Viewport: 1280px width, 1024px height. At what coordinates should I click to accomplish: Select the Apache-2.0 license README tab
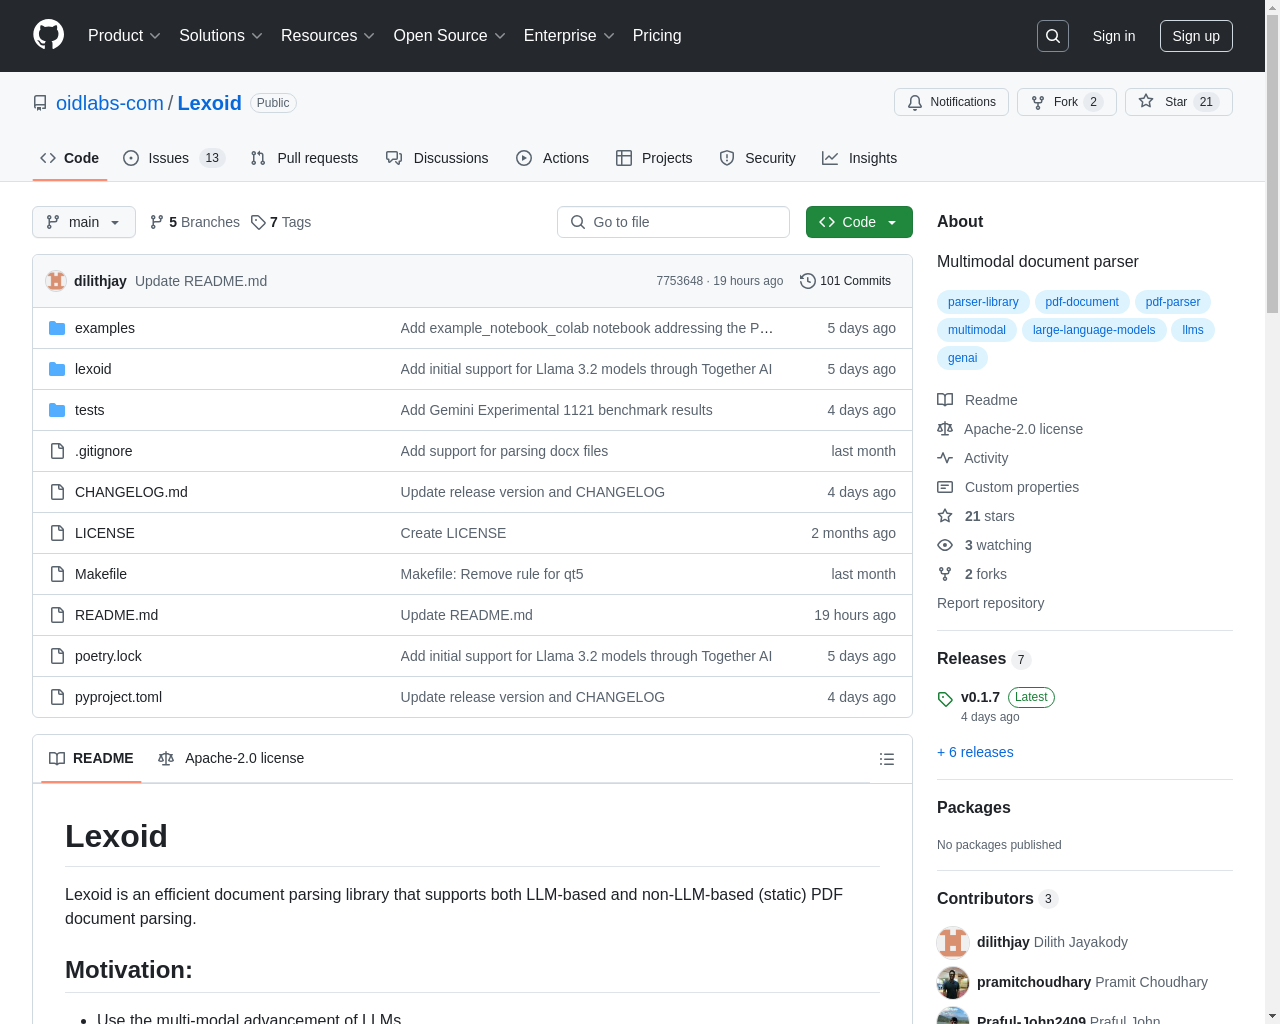click(231, 758)
